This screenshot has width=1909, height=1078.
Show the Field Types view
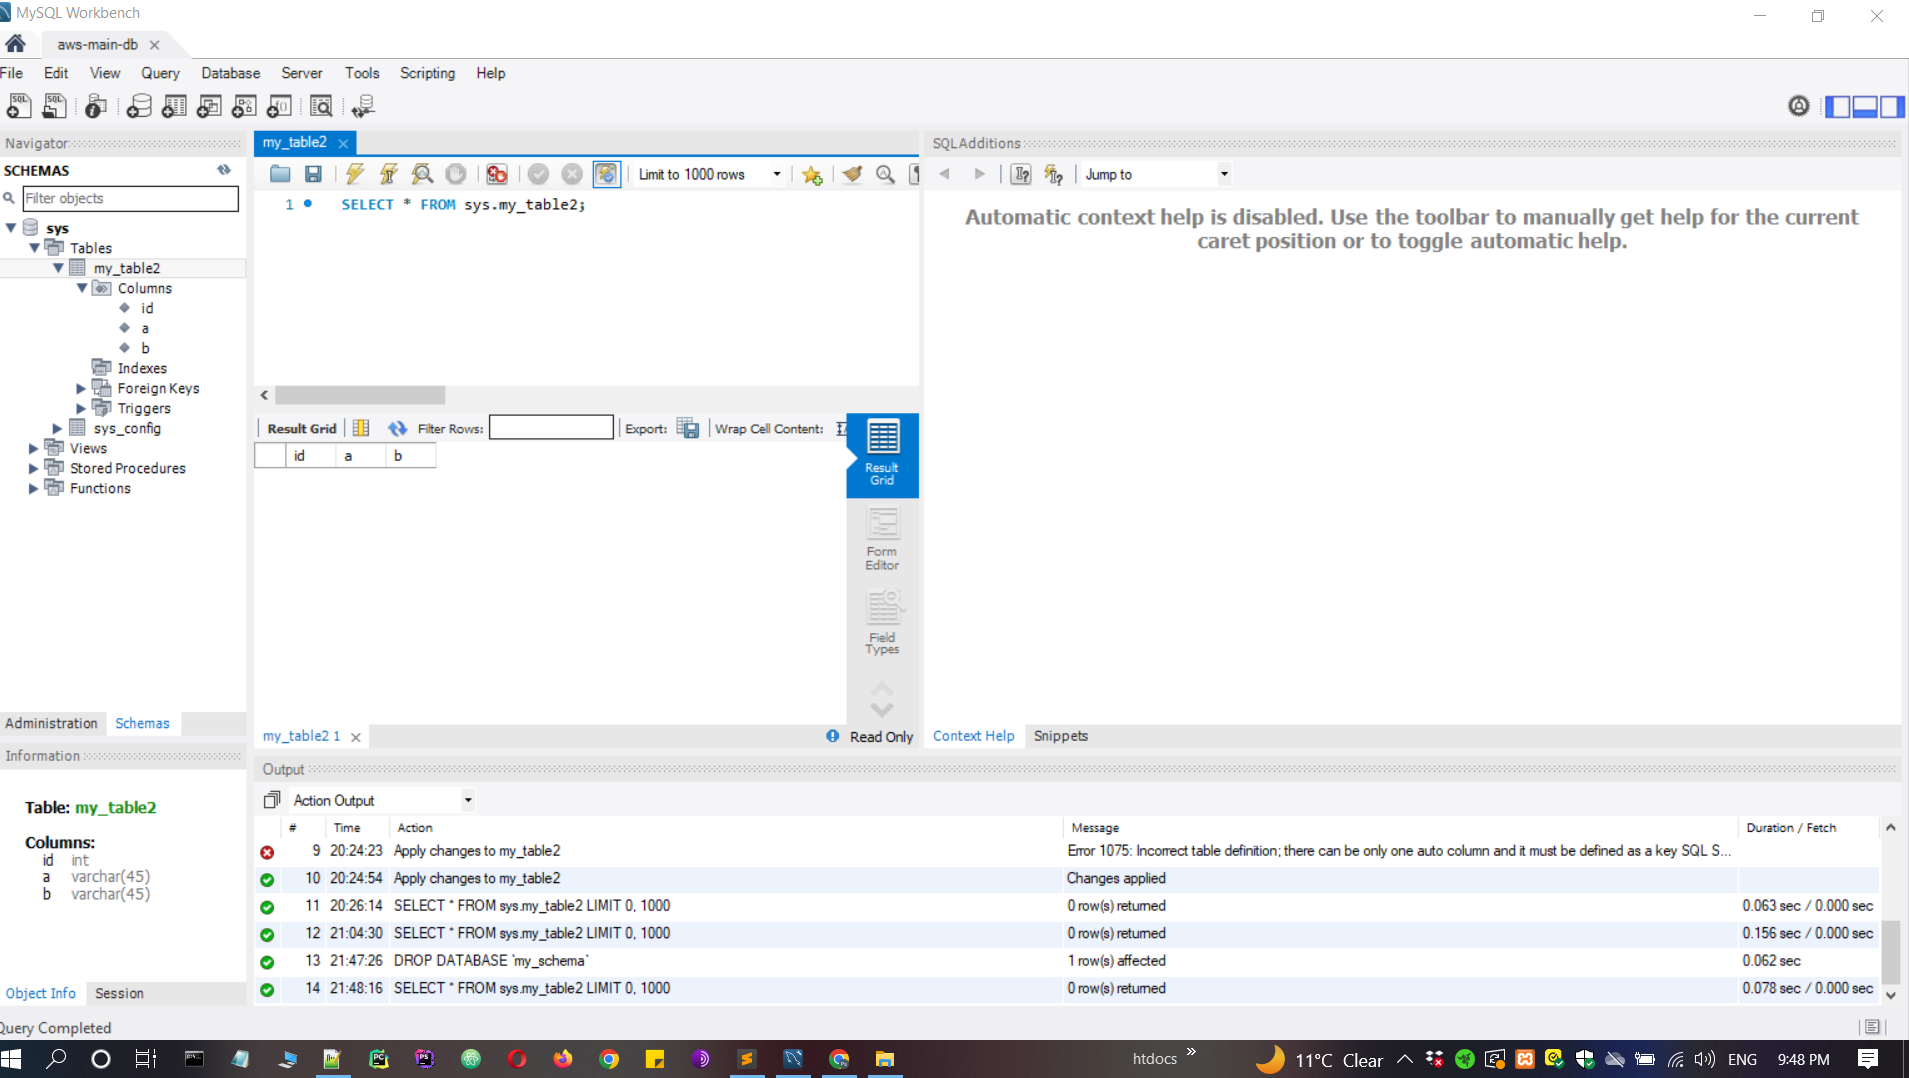click(882, 622)
